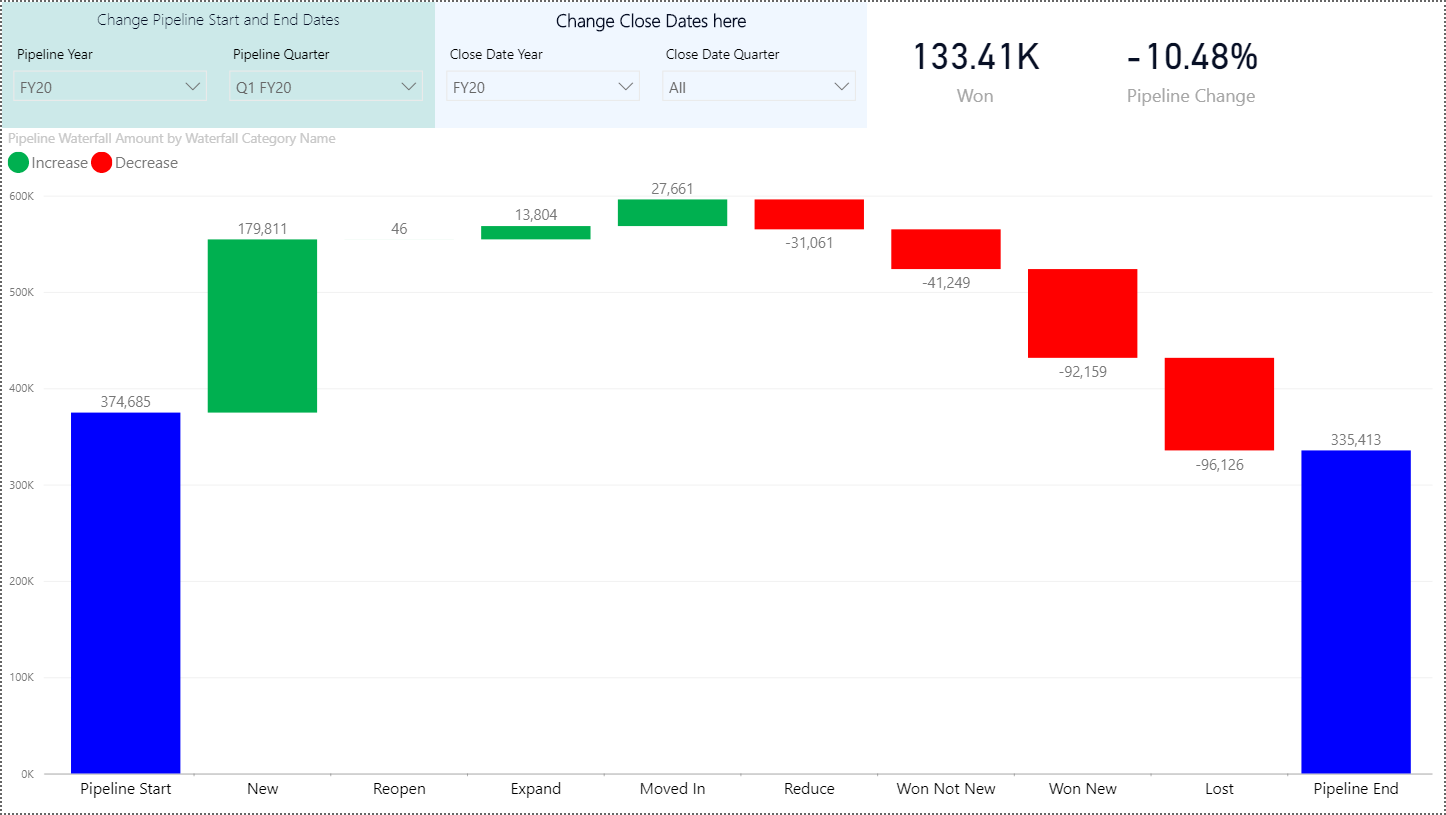Screen dimensions: 1446x815
Task: Click the 200K y-axis tick label
Action: pyautogui.click(x=22, y=581)
